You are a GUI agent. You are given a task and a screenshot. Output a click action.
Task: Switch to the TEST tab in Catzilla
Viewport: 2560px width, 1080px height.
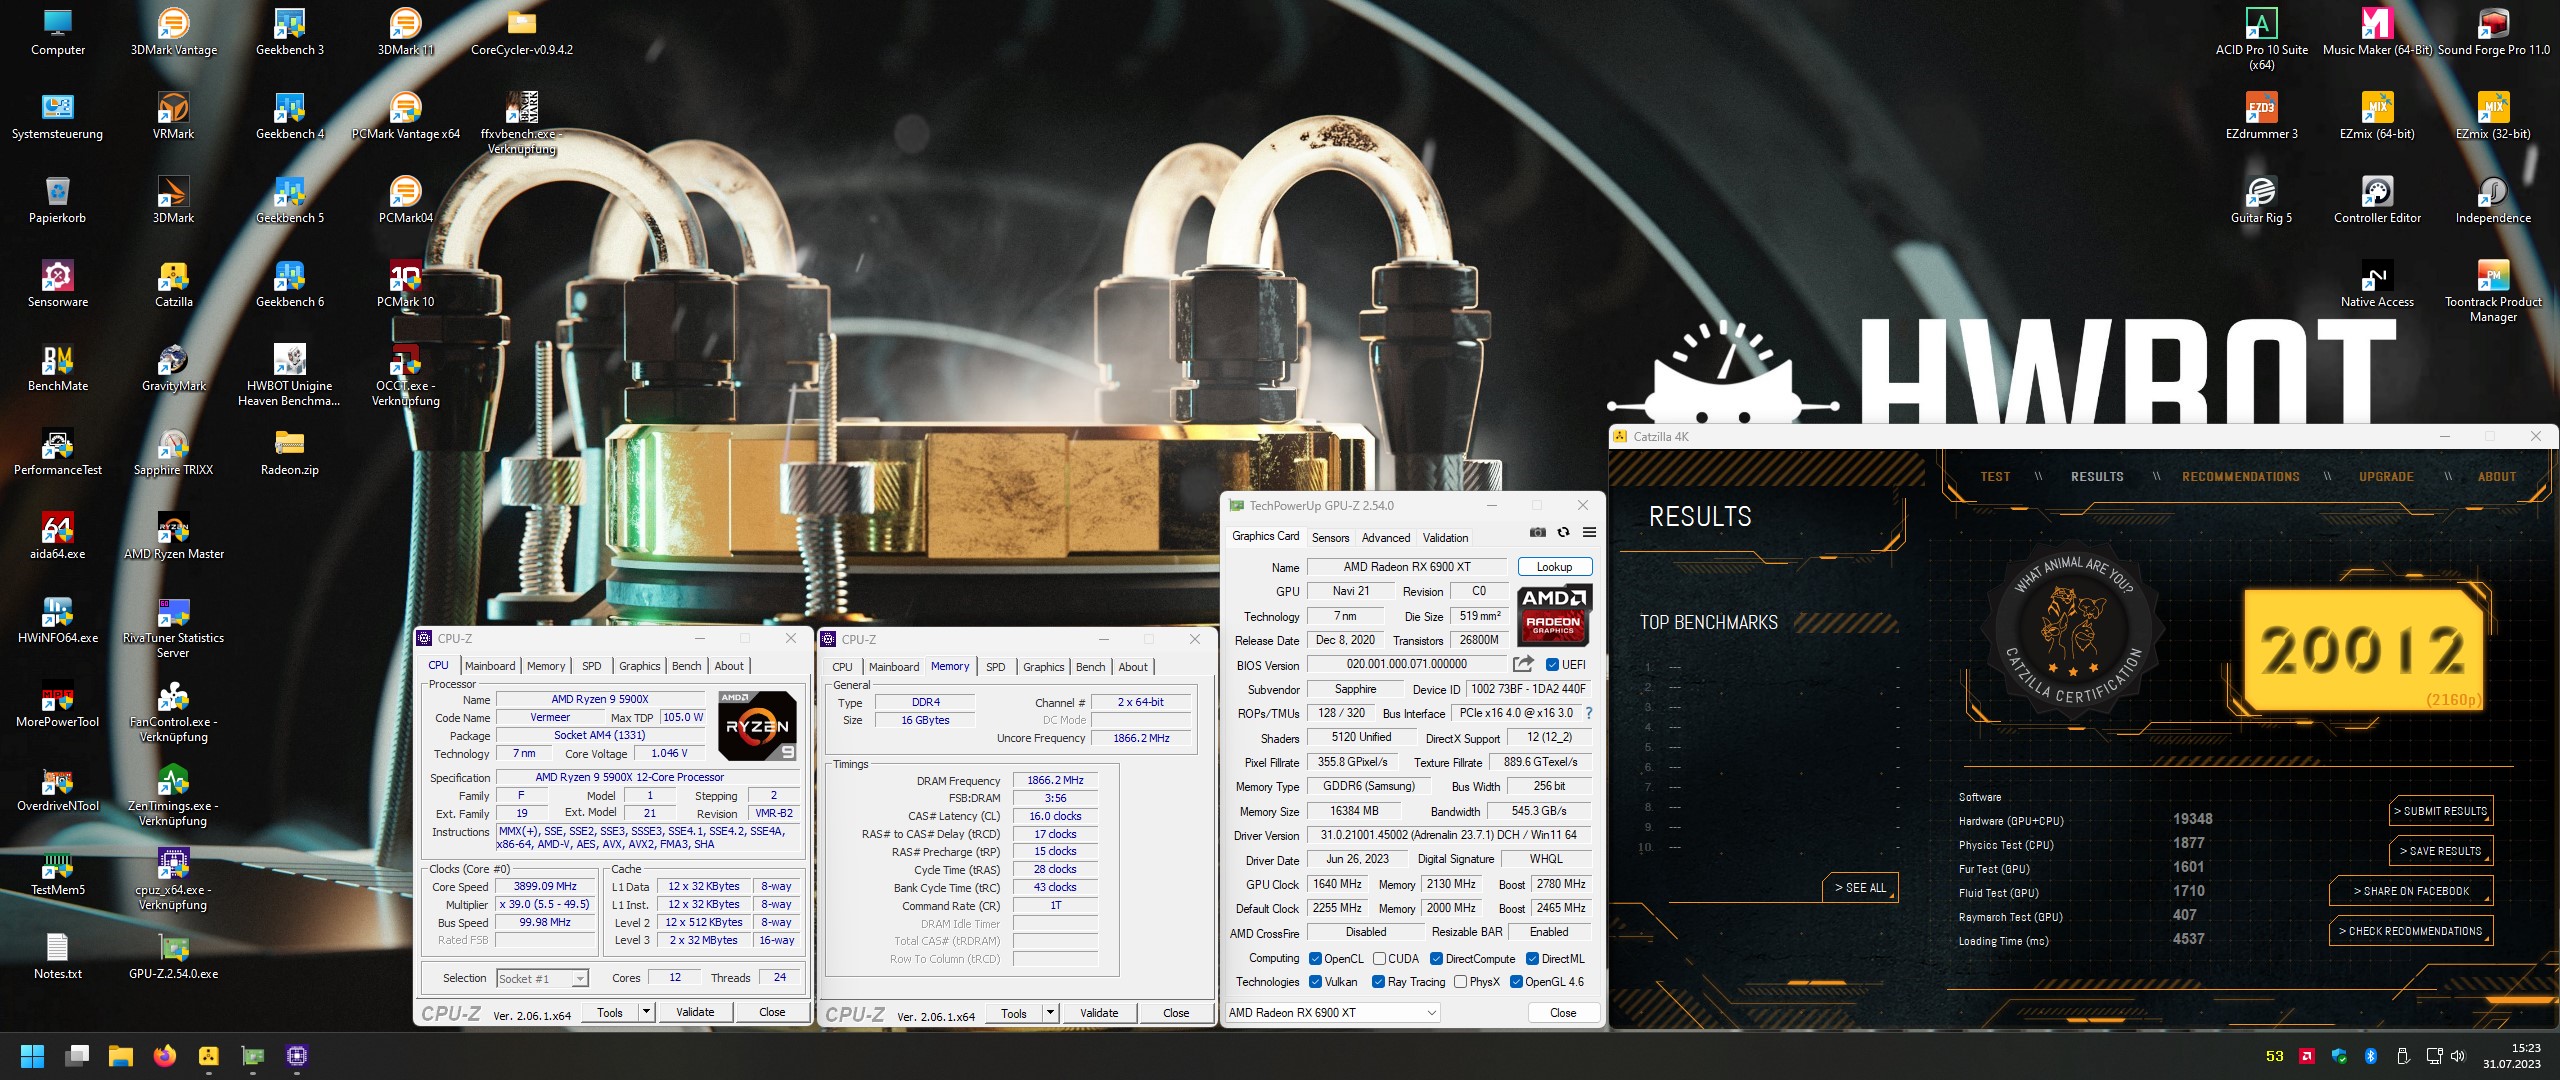tap(1995, 477)
